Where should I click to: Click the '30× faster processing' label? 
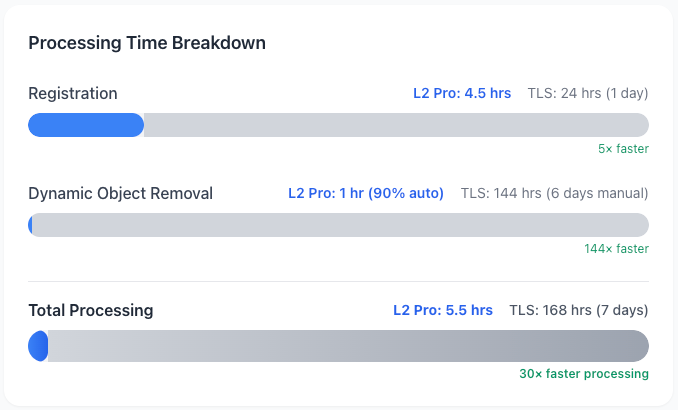(583, 373)
